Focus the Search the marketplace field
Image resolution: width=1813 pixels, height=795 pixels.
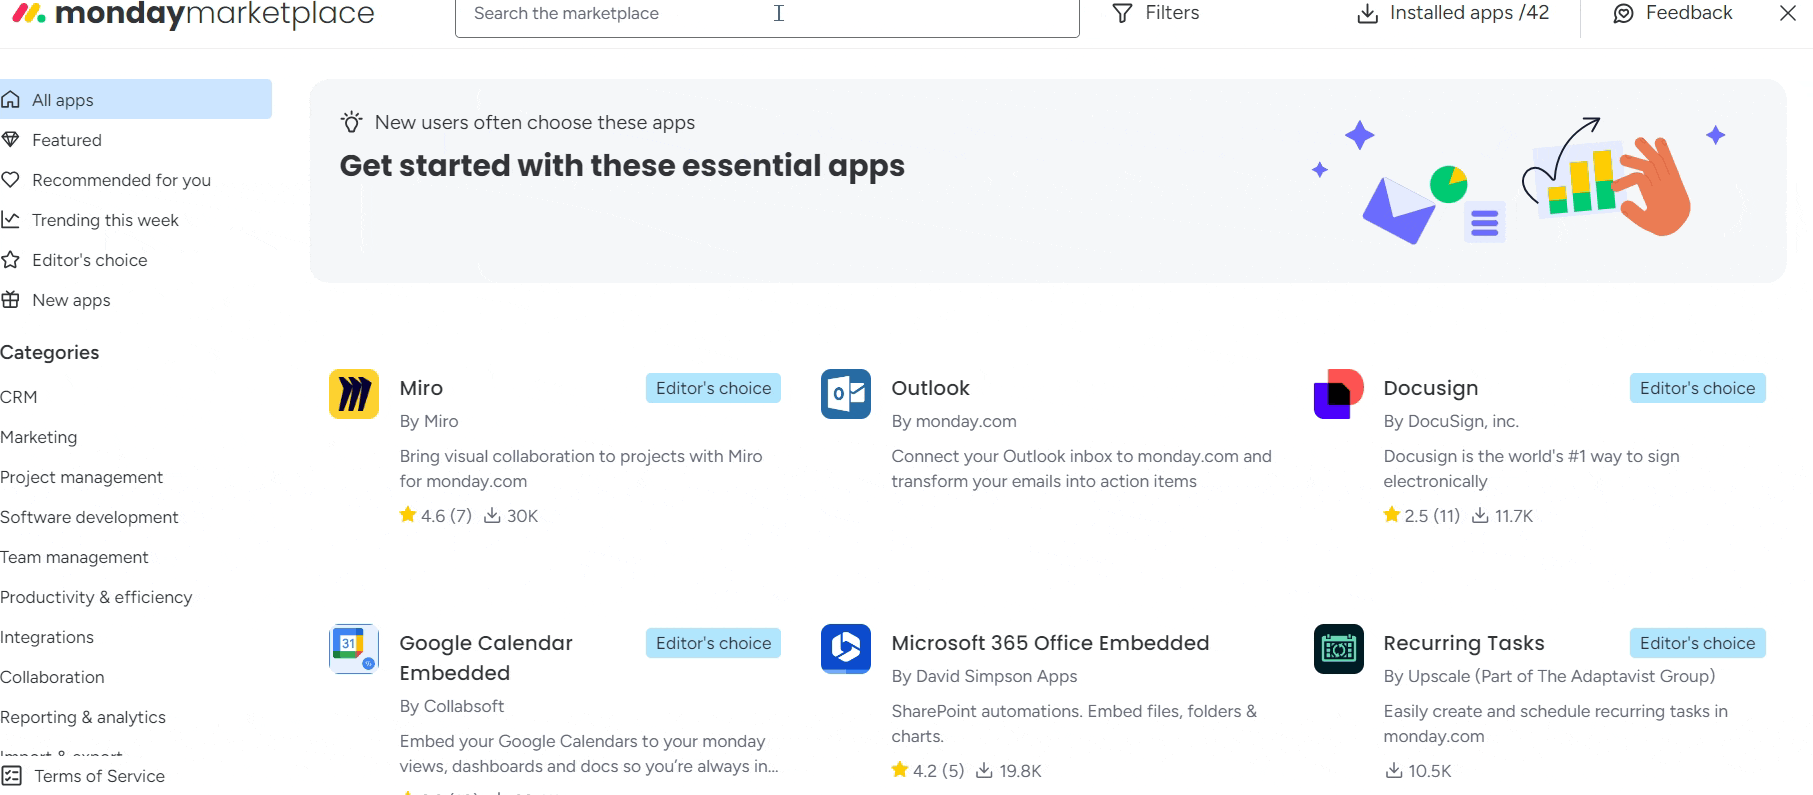[766, 14]
